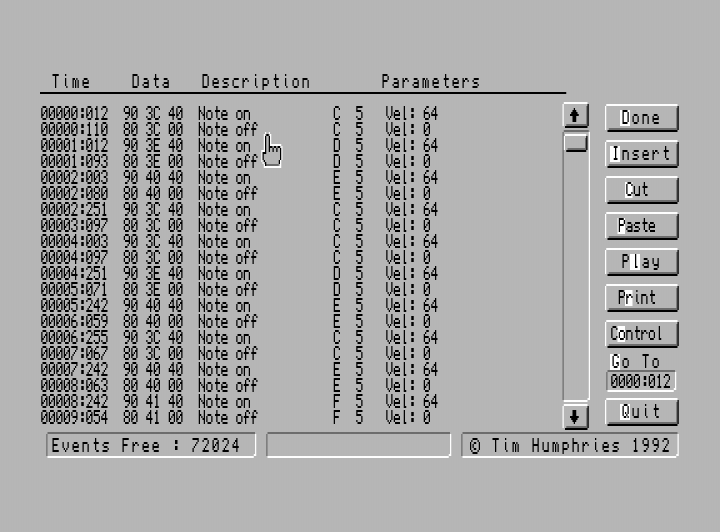The height and width of the screenshot is (532, 720).
Task: Click the scrollbar thumb handle
Action: pyautogui.click(x=576, y=142)
